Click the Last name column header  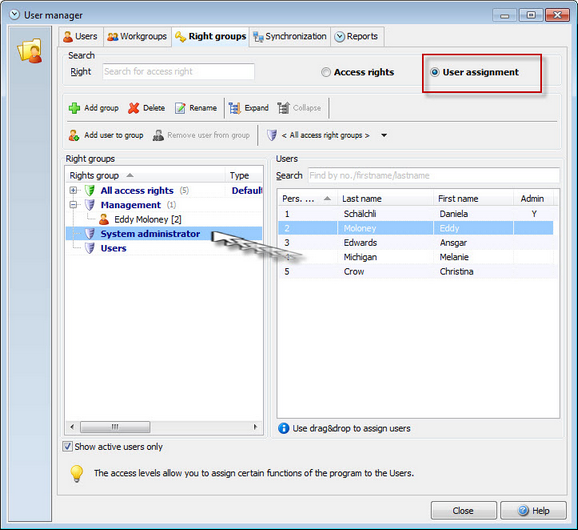[x=385, y=199]
